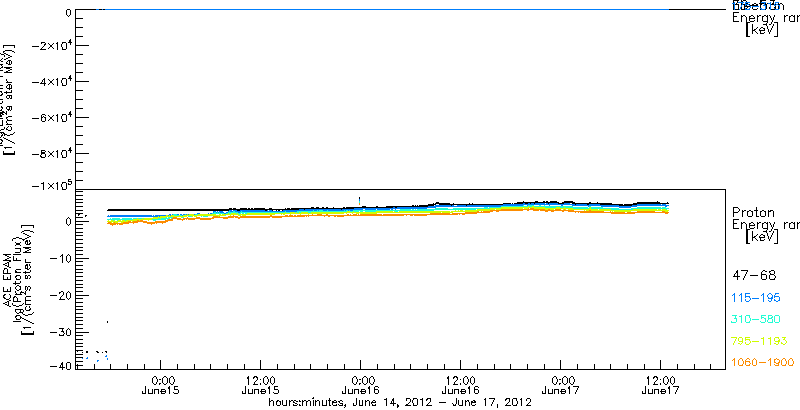
Task: Click the [keV] unit under Proton heading
Action: coord(762,237)
